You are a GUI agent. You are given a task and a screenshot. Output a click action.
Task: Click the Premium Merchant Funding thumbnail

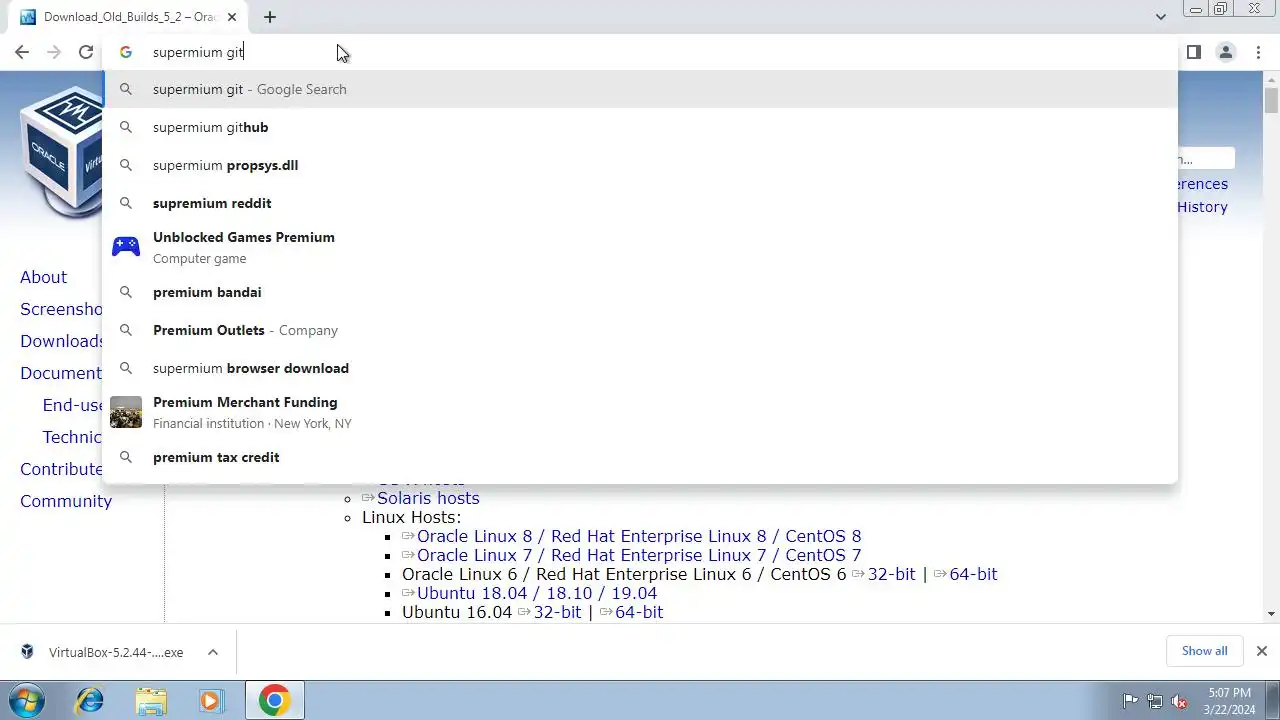click(126, 412)
